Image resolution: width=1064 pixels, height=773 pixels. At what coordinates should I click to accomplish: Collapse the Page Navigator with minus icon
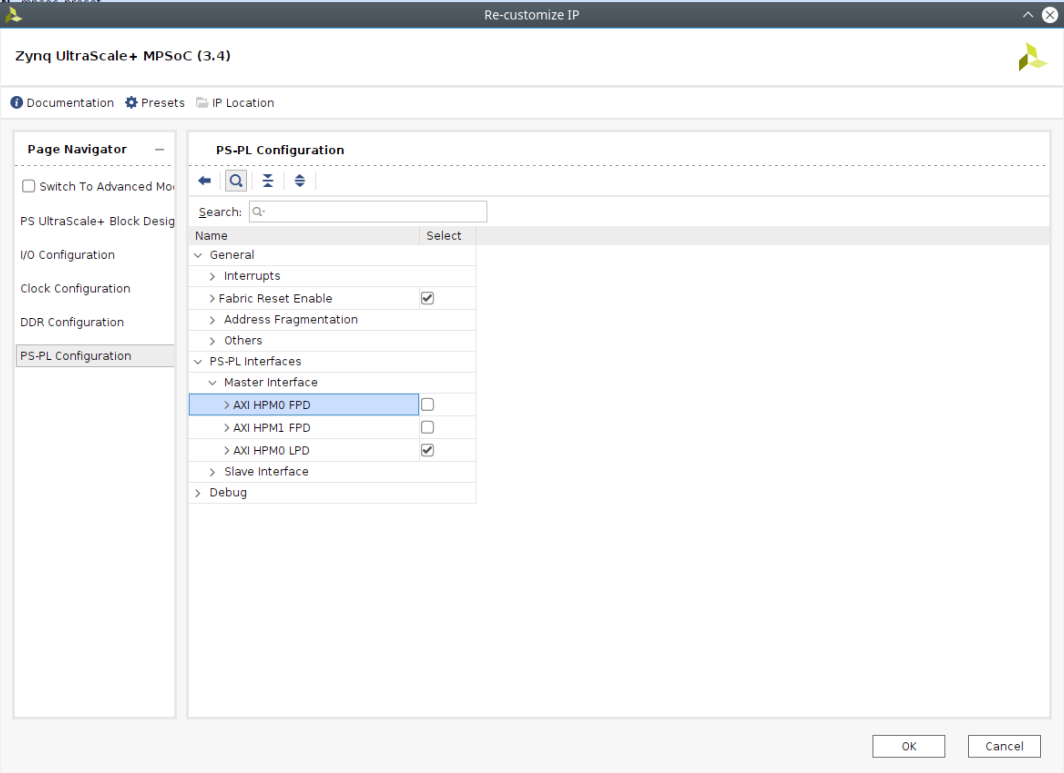click(x=159, y=150)
